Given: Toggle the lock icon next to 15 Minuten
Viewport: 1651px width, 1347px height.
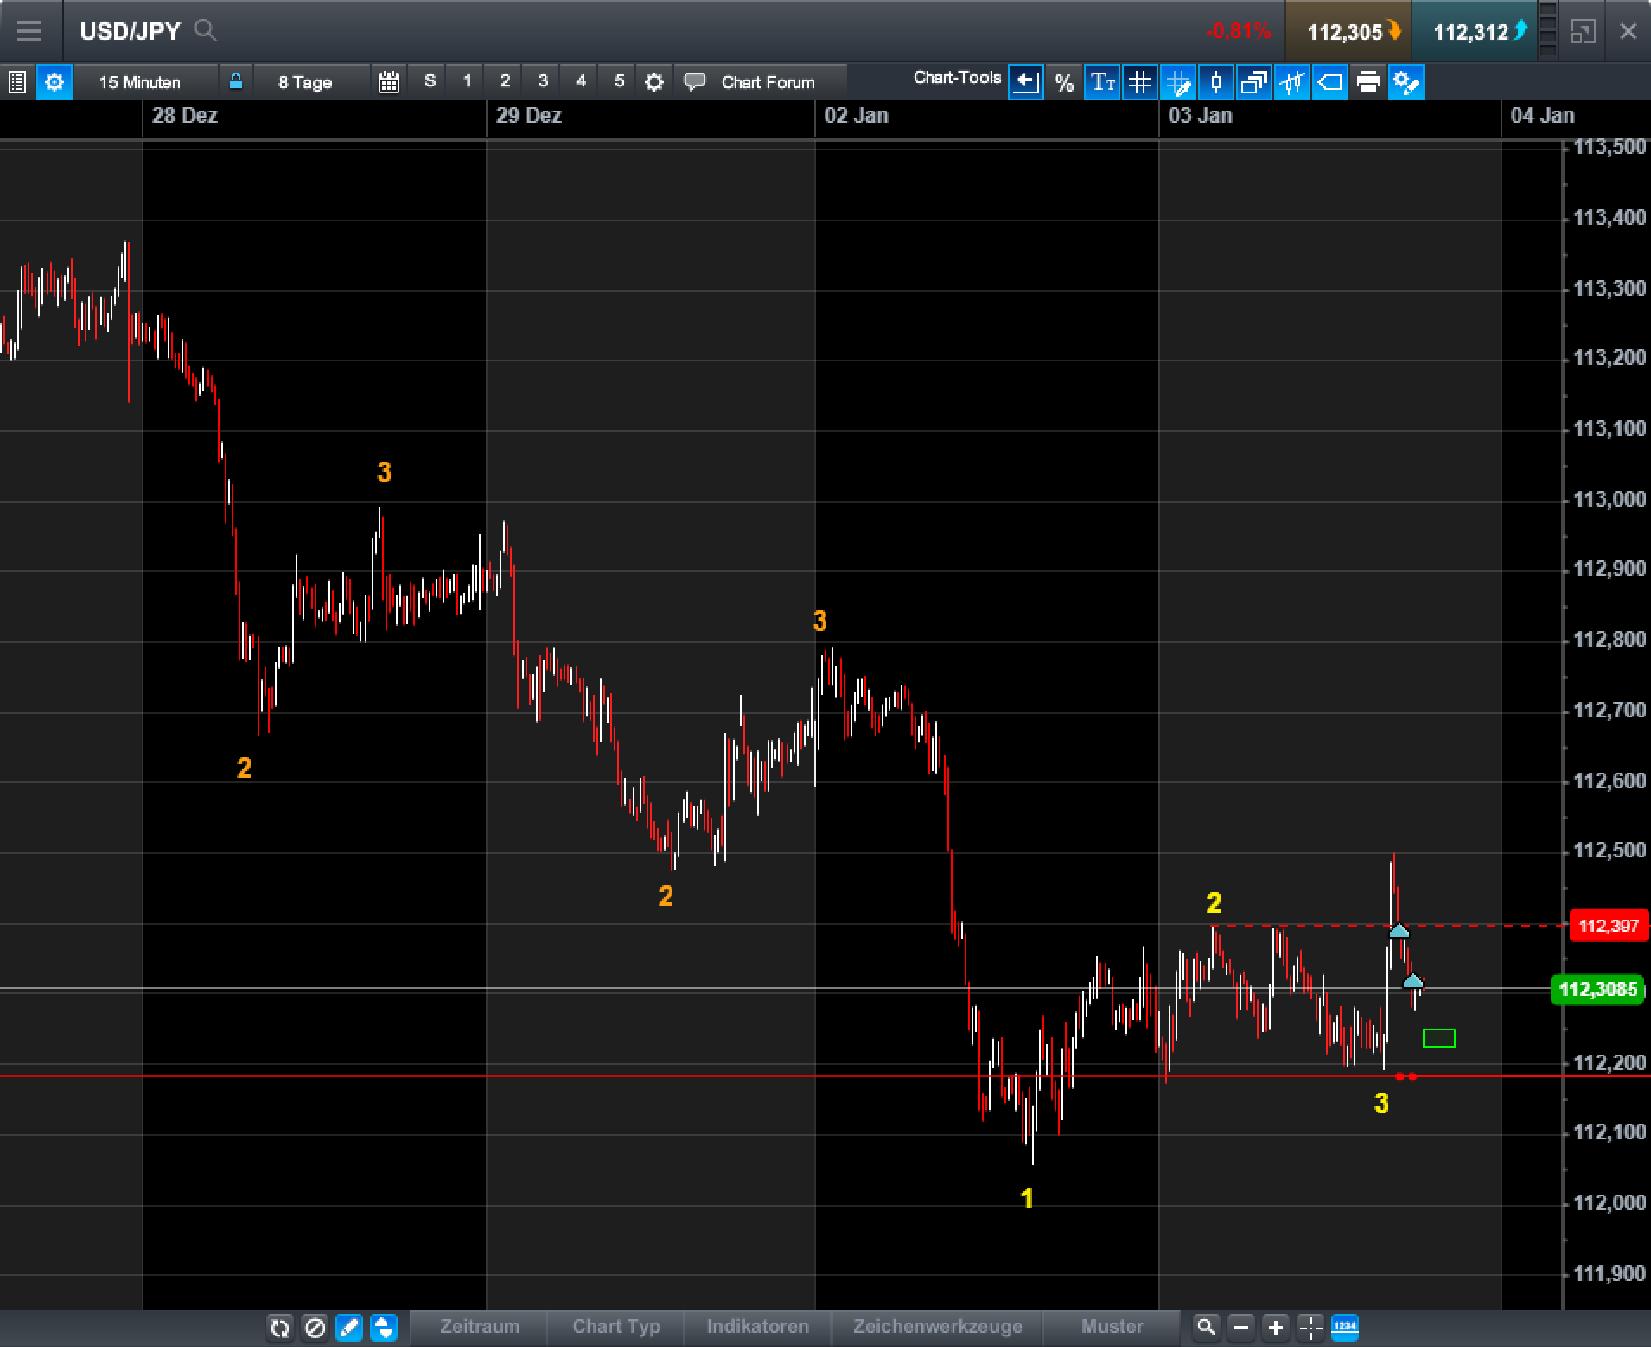Looking at the screenshot, I should click(x=236, y=82).
